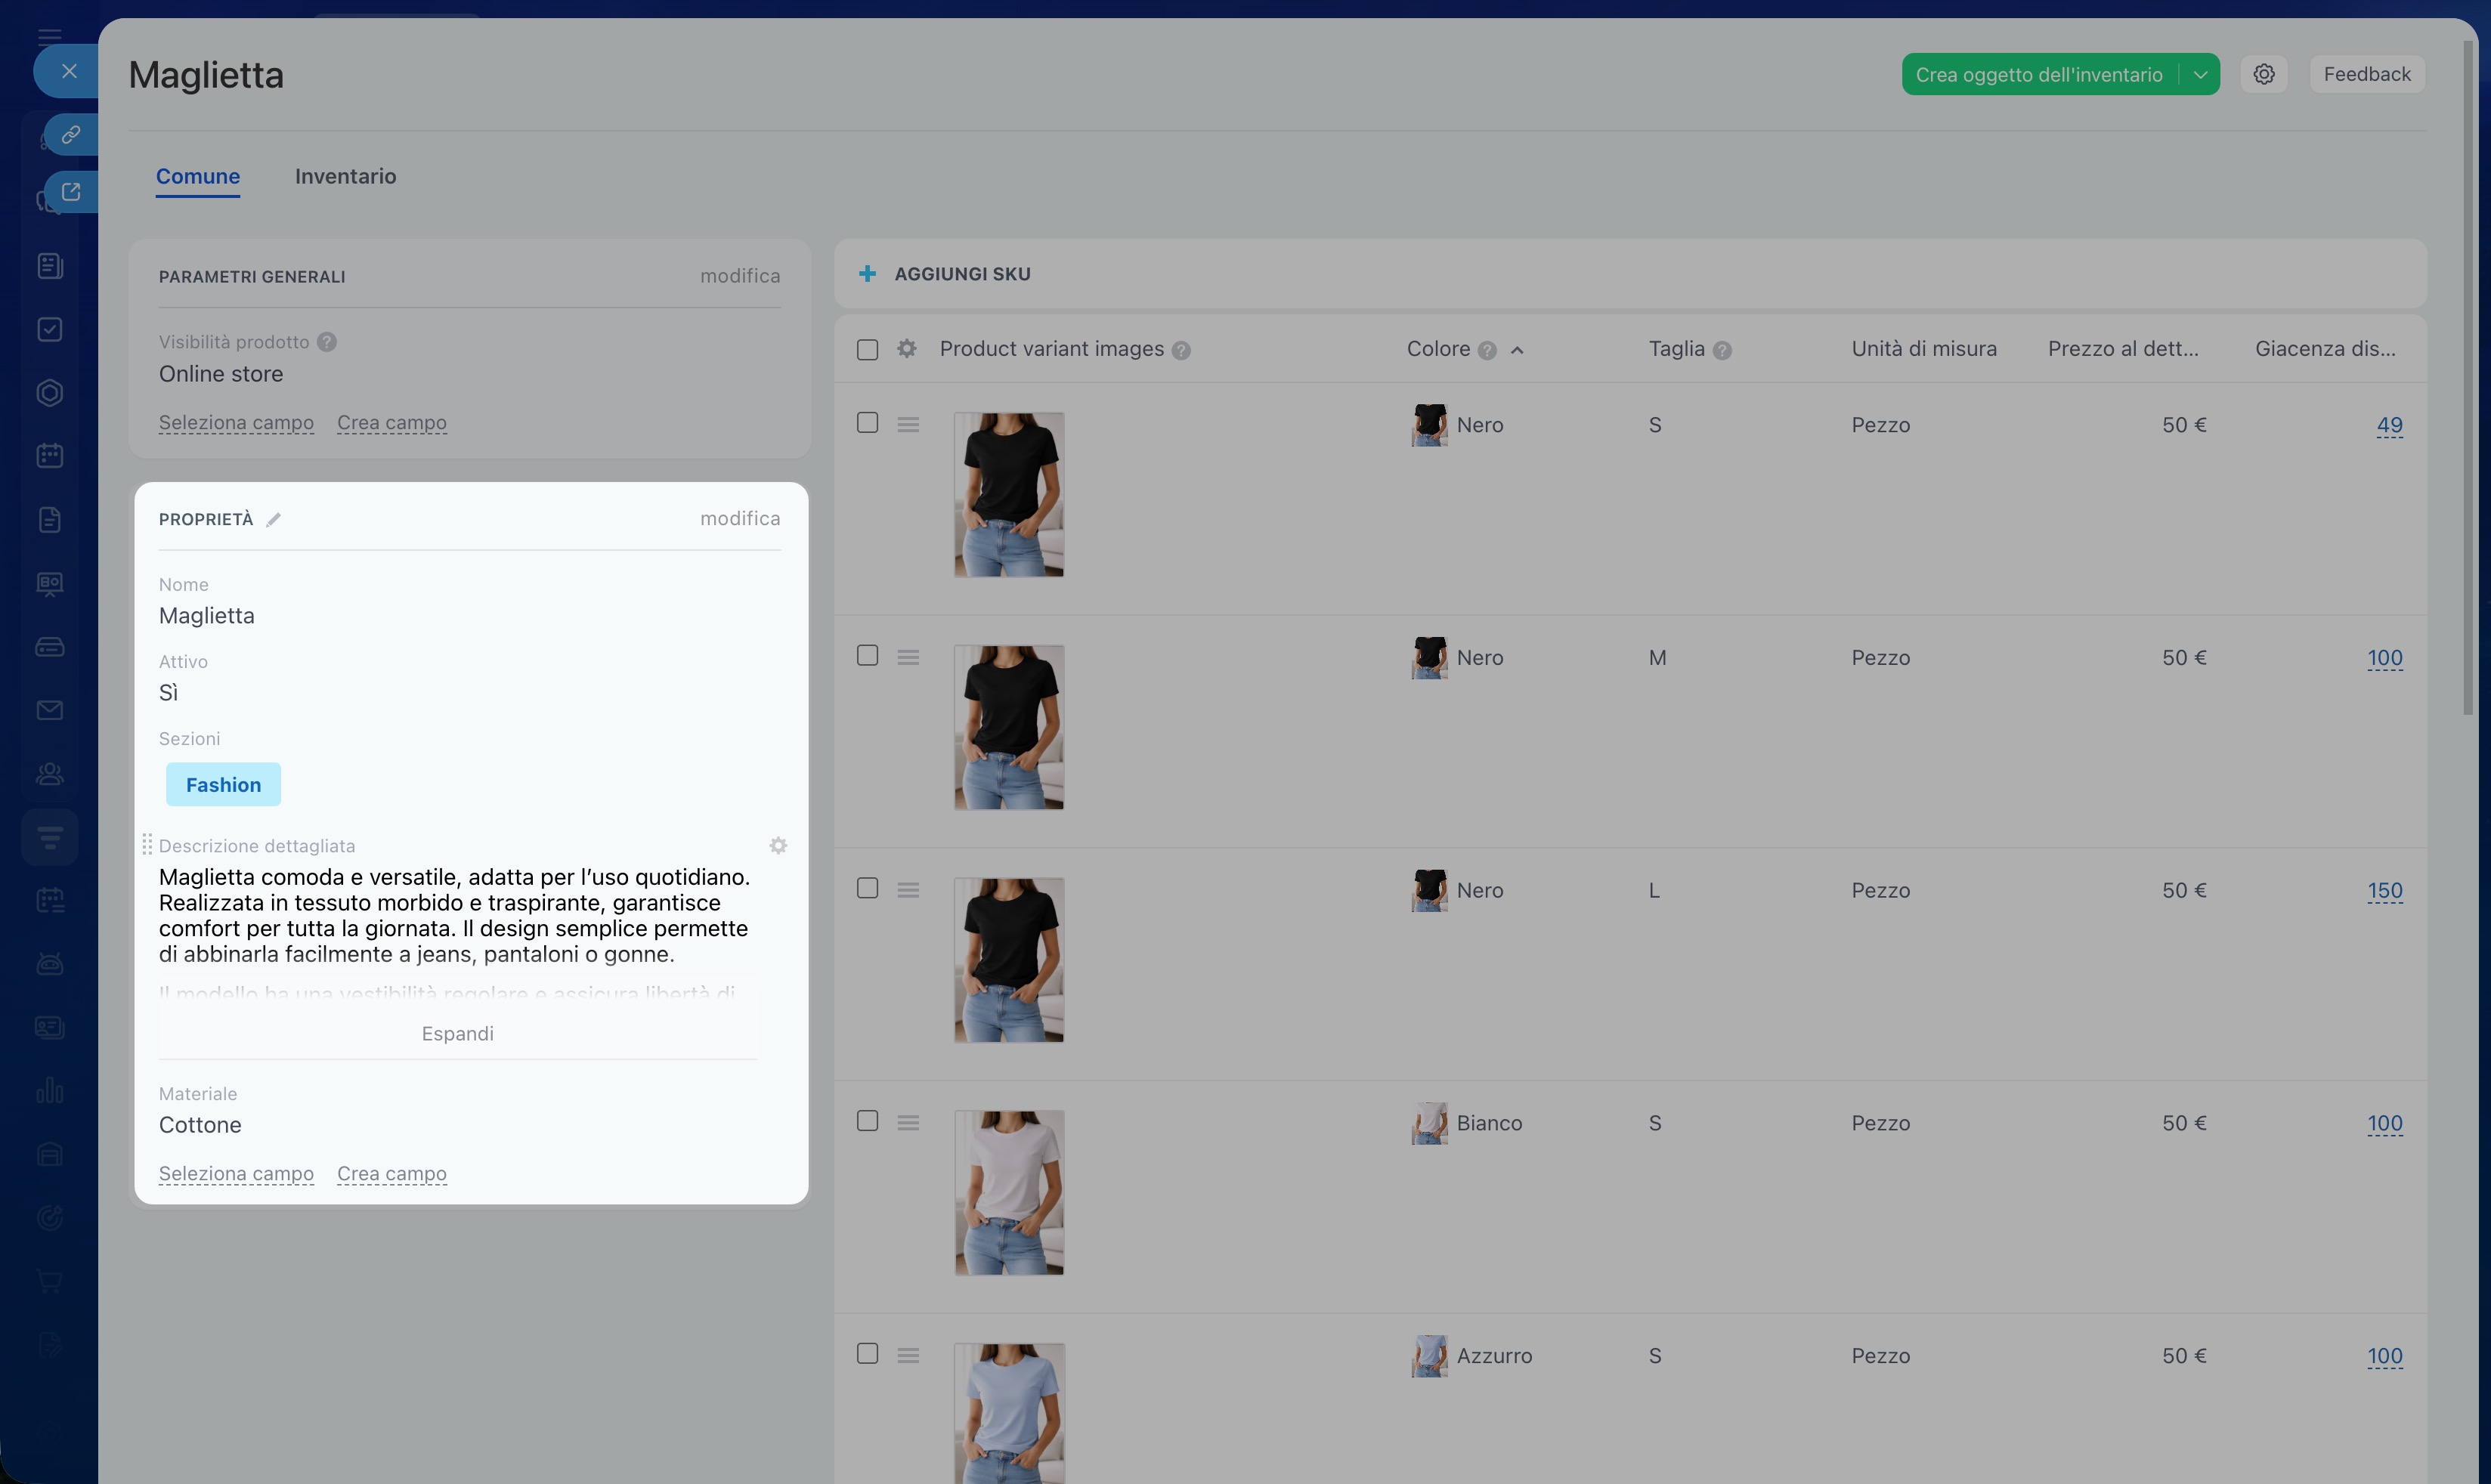Image resolution: width=2491 pixels, height=1484 pixels.
Task: Open the dropdown arrow on Crea oggetto dell'inventario
Action: pos(2200,74)
